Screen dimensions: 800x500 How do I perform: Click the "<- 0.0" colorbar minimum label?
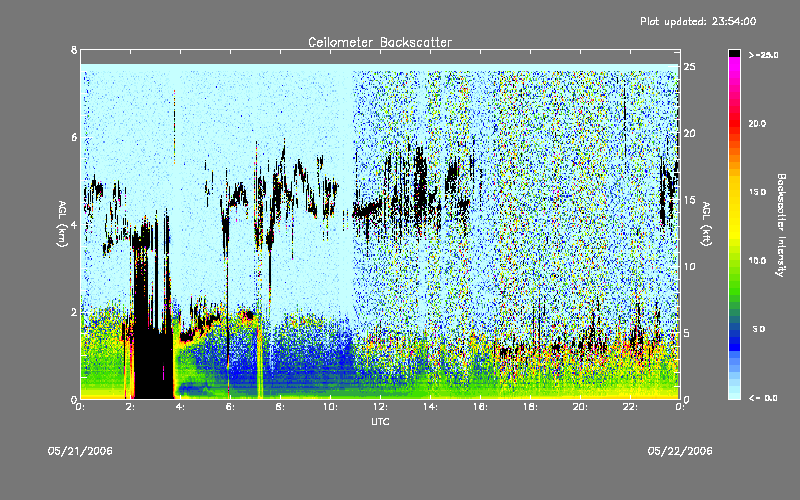coord(763,398)
